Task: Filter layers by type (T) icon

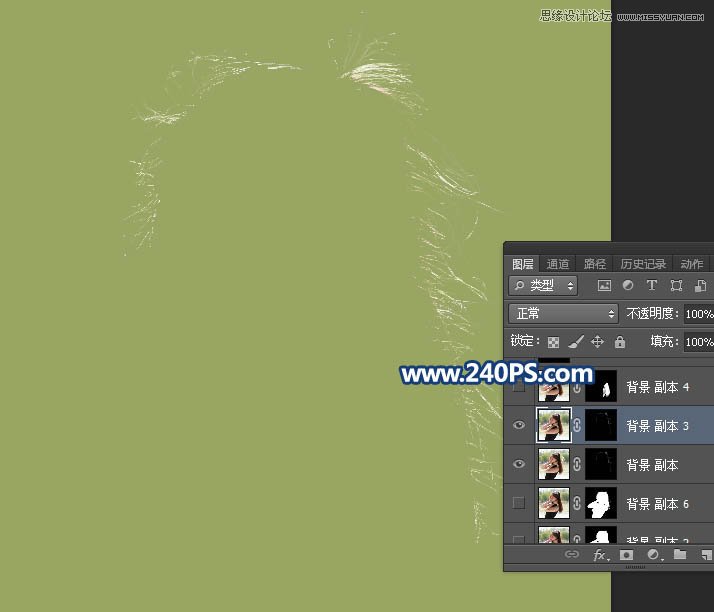Action: [652, 286]
